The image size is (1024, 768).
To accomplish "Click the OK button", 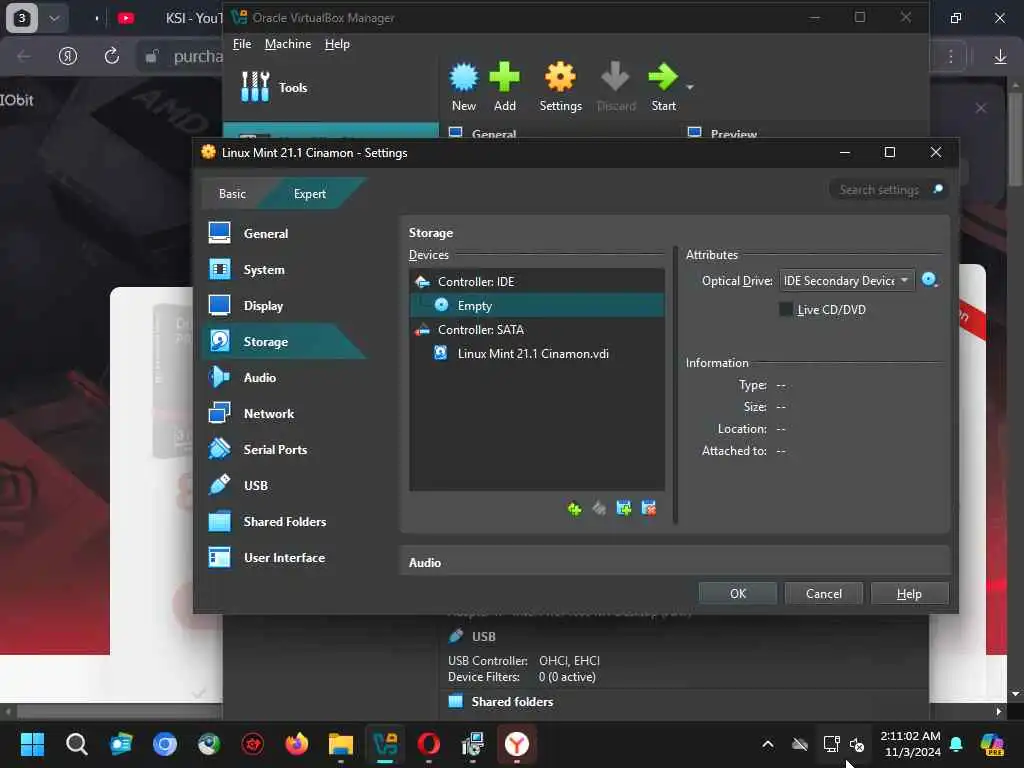I will click(738, 593).
